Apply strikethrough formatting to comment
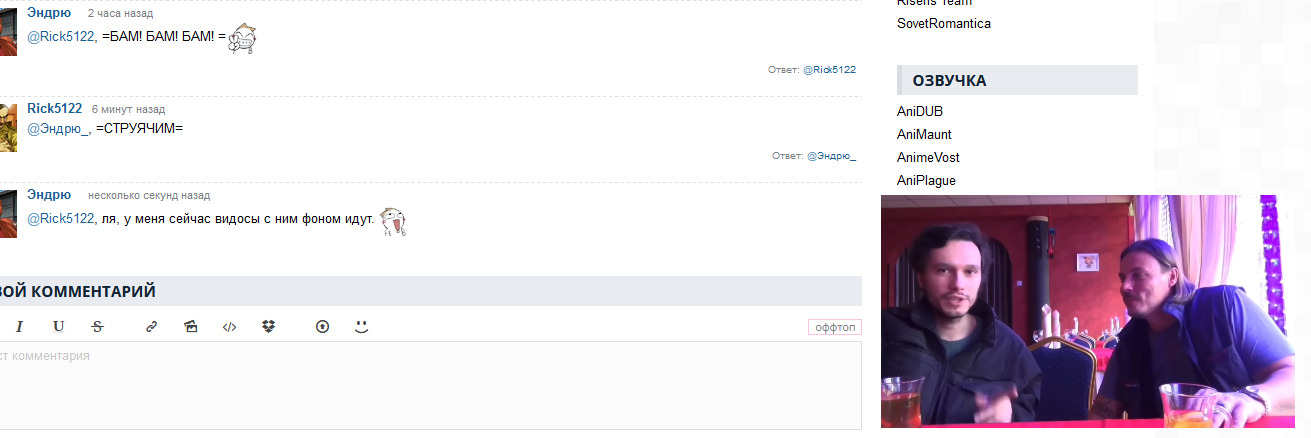The width and height of the screenshot is (1311, 438). click(x=97, y=326)
